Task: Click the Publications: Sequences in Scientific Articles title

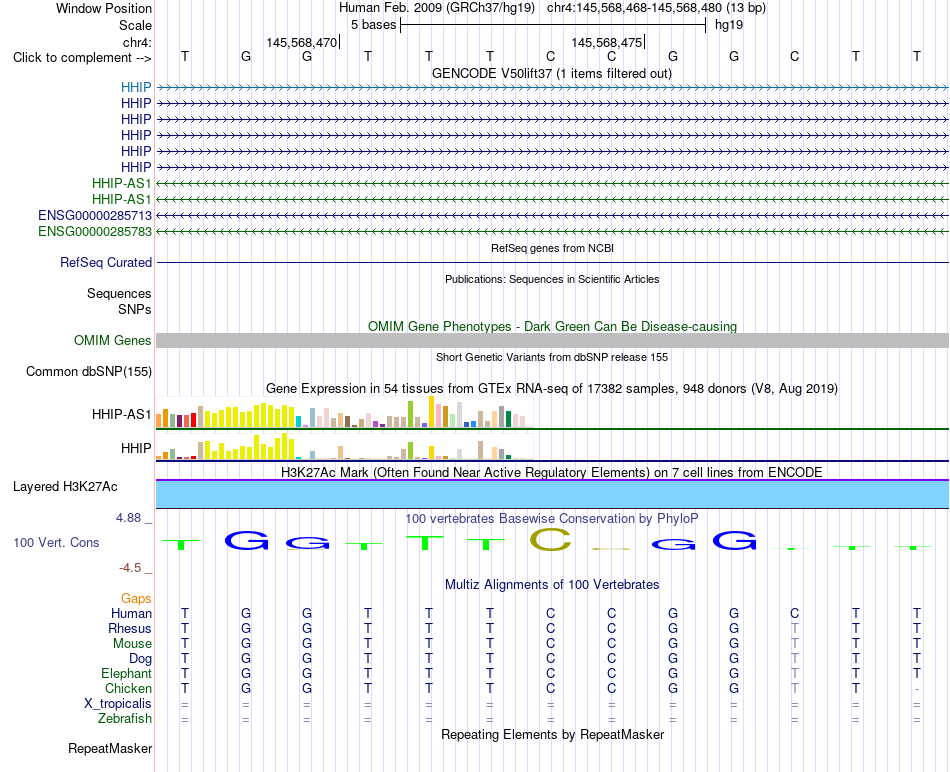Action: [x=552, y=279]
